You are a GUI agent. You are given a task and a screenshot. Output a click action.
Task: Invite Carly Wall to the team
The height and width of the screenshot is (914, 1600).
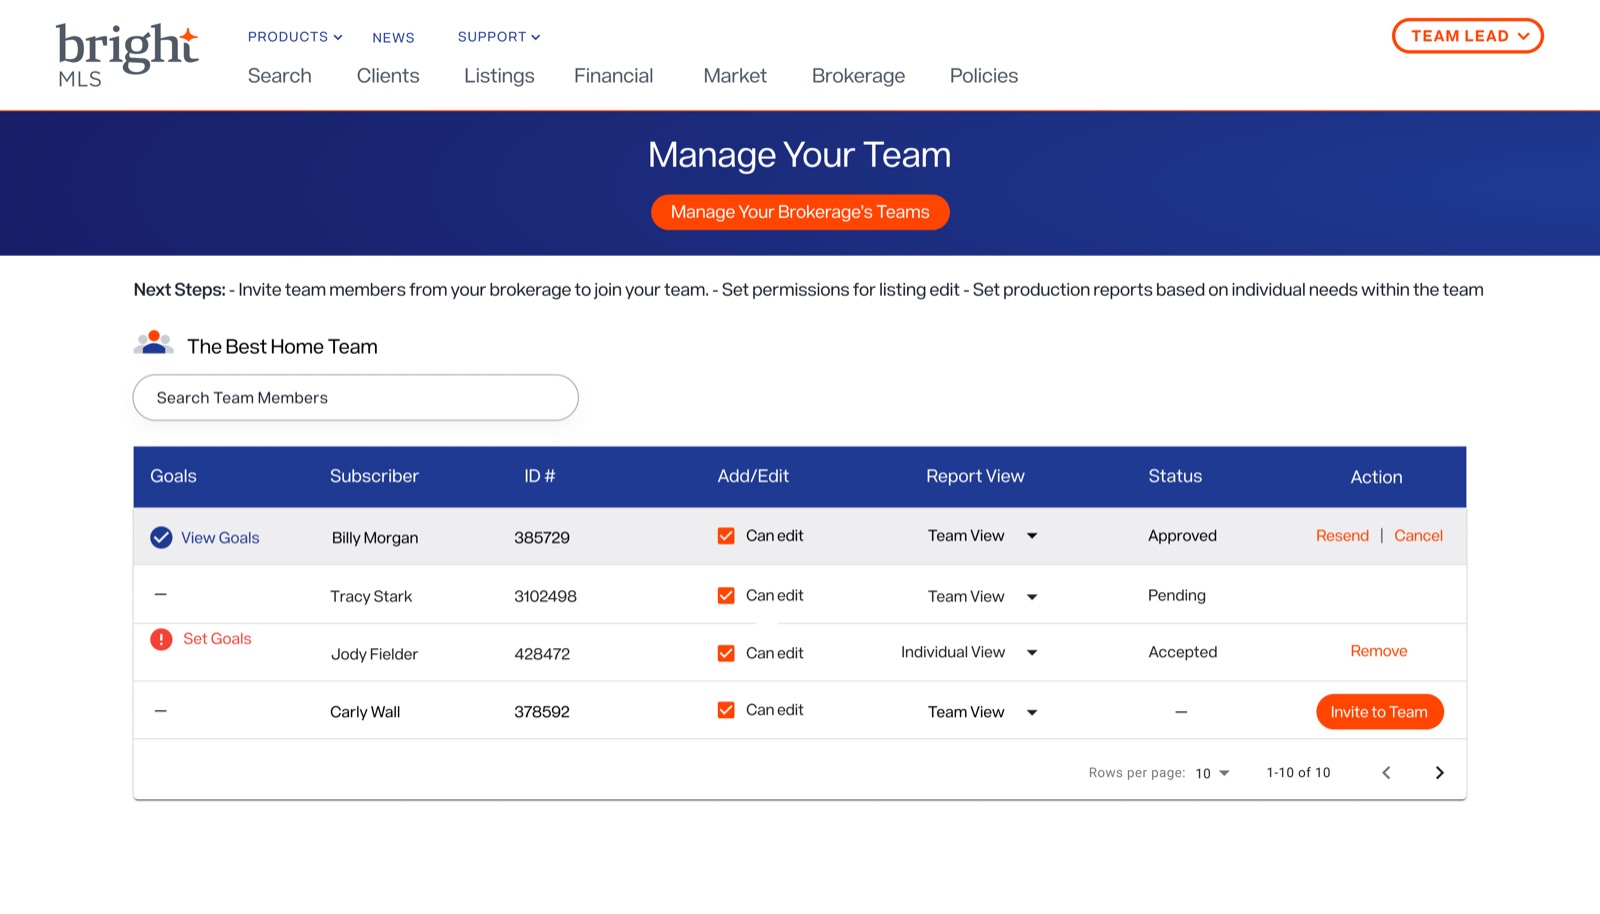[1379, 711]
